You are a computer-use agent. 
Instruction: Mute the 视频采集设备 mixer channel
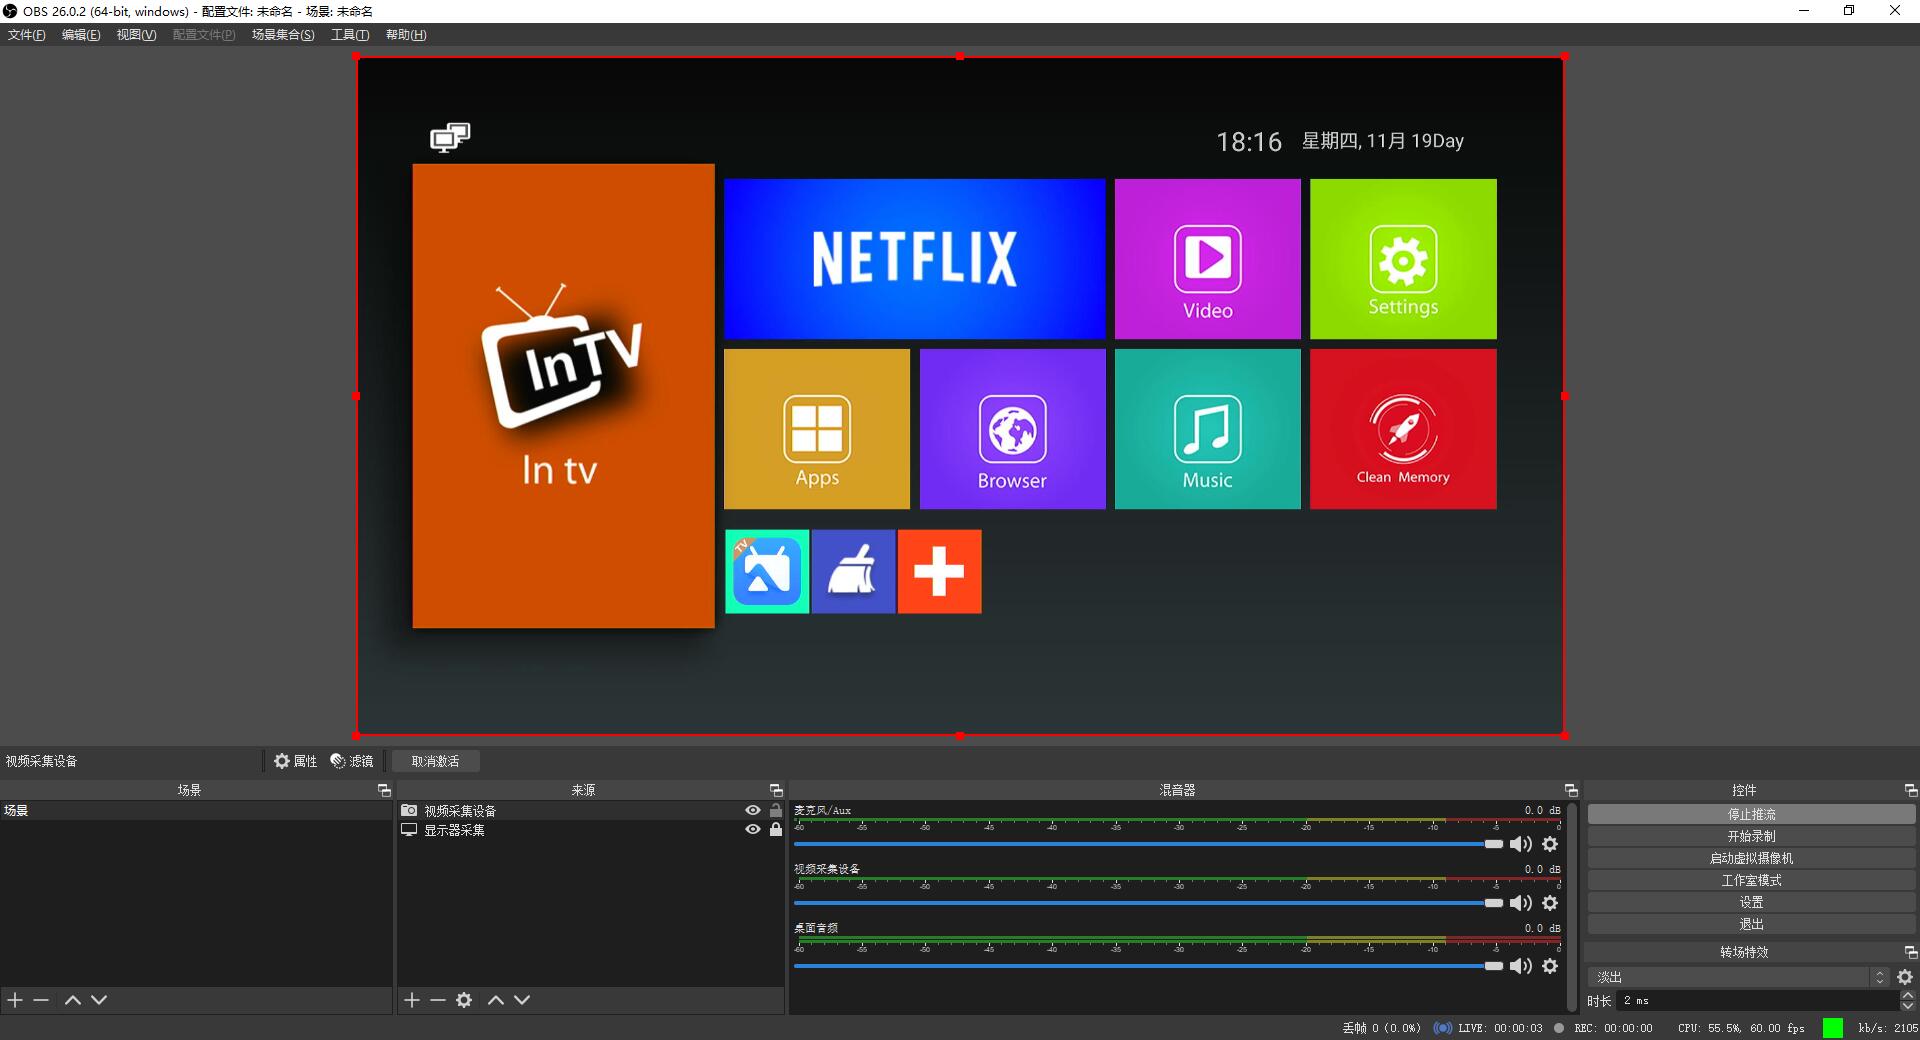1521,903
